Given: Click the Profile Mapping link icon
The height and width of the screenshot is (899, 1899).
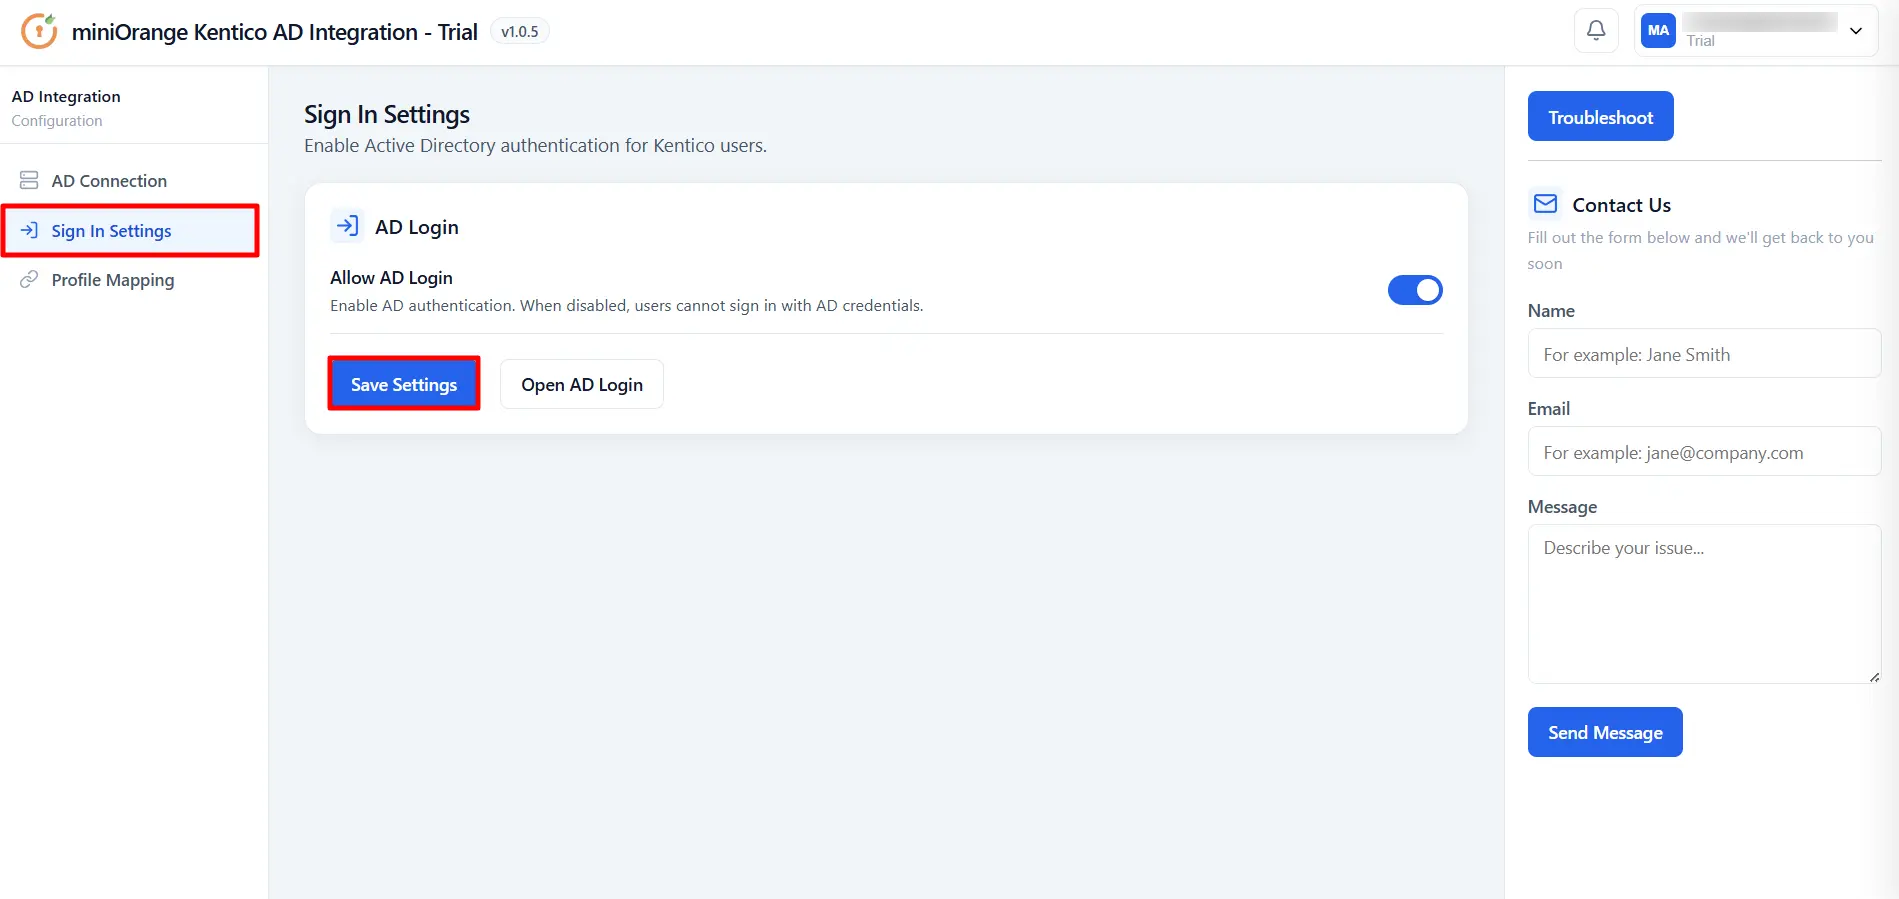Looking at the screenshot, I should pyautogui.click(x=29, y=280).
